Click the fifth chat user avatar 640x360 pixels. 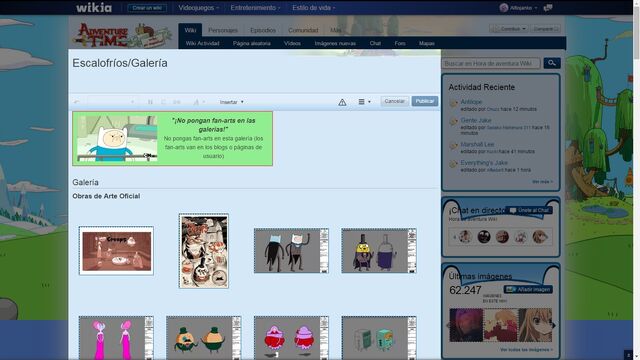pos(540,236)
